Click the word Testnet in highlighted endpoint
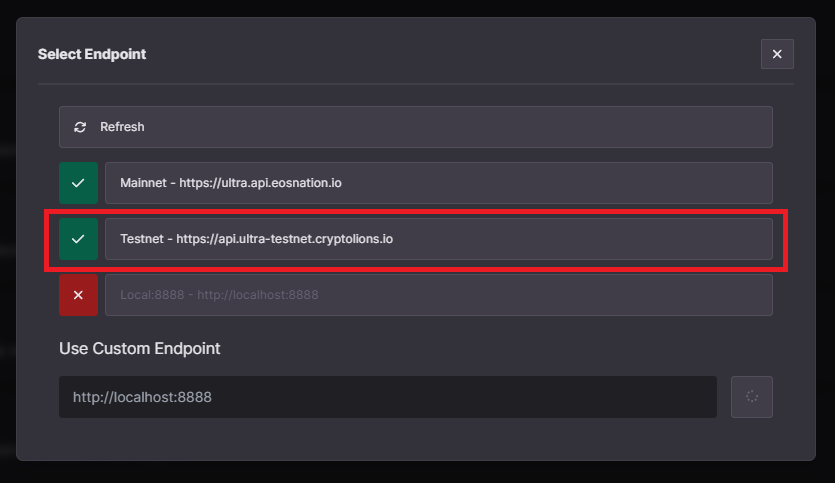835x483 pixels. click(142, 239)
